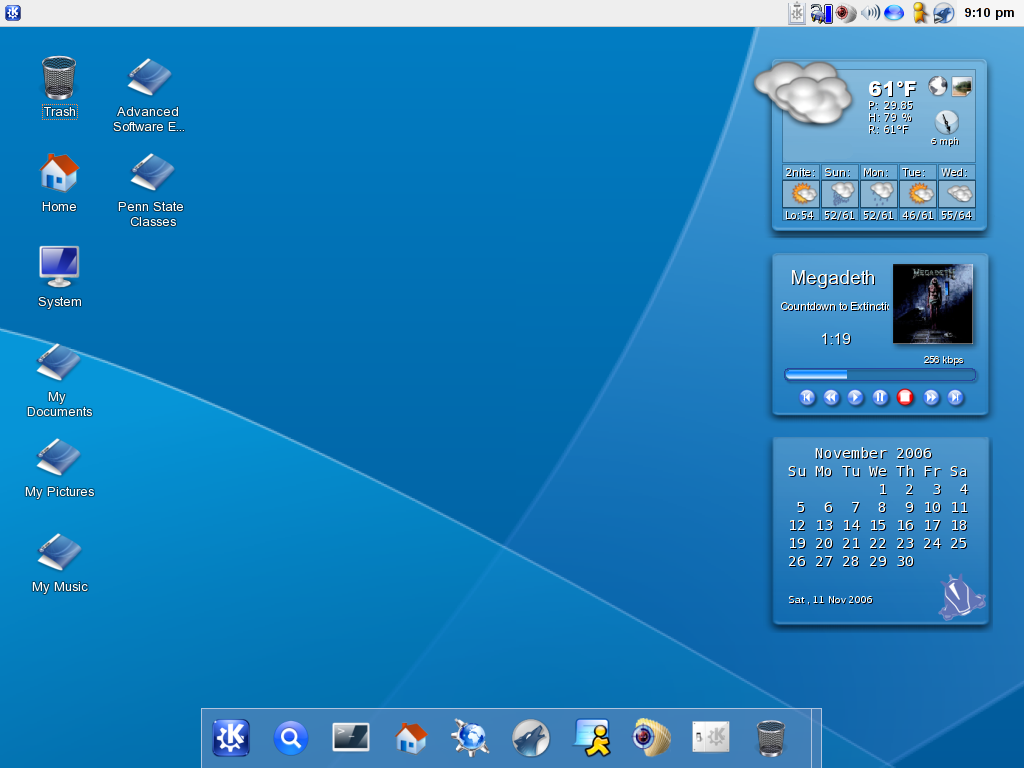Open the AIM running man messenger in the dock

[592, 737]
